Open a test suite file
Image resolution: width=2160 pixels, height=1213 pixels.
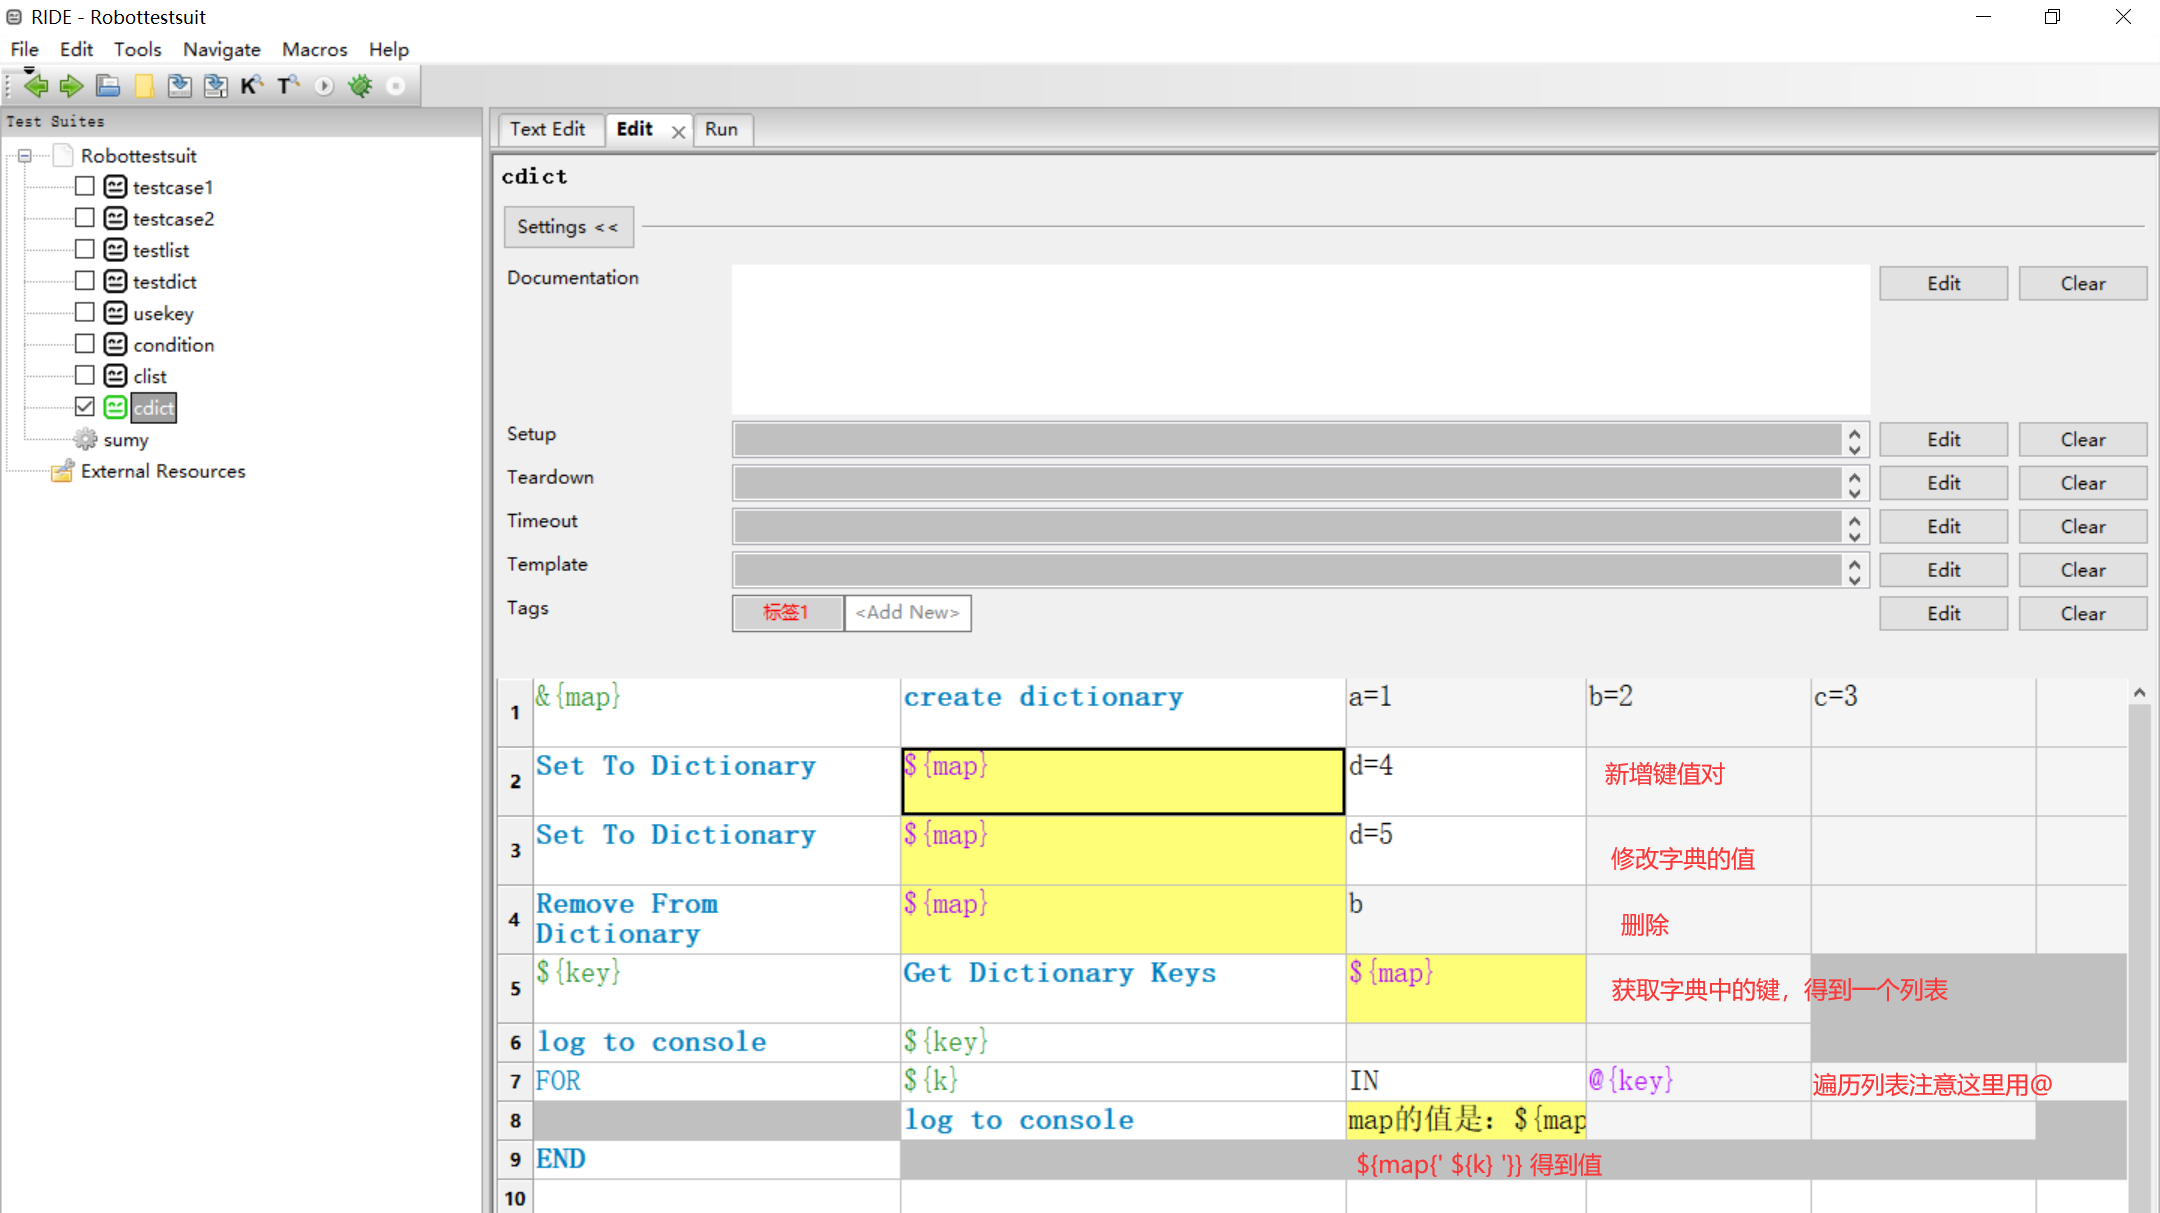108,86
